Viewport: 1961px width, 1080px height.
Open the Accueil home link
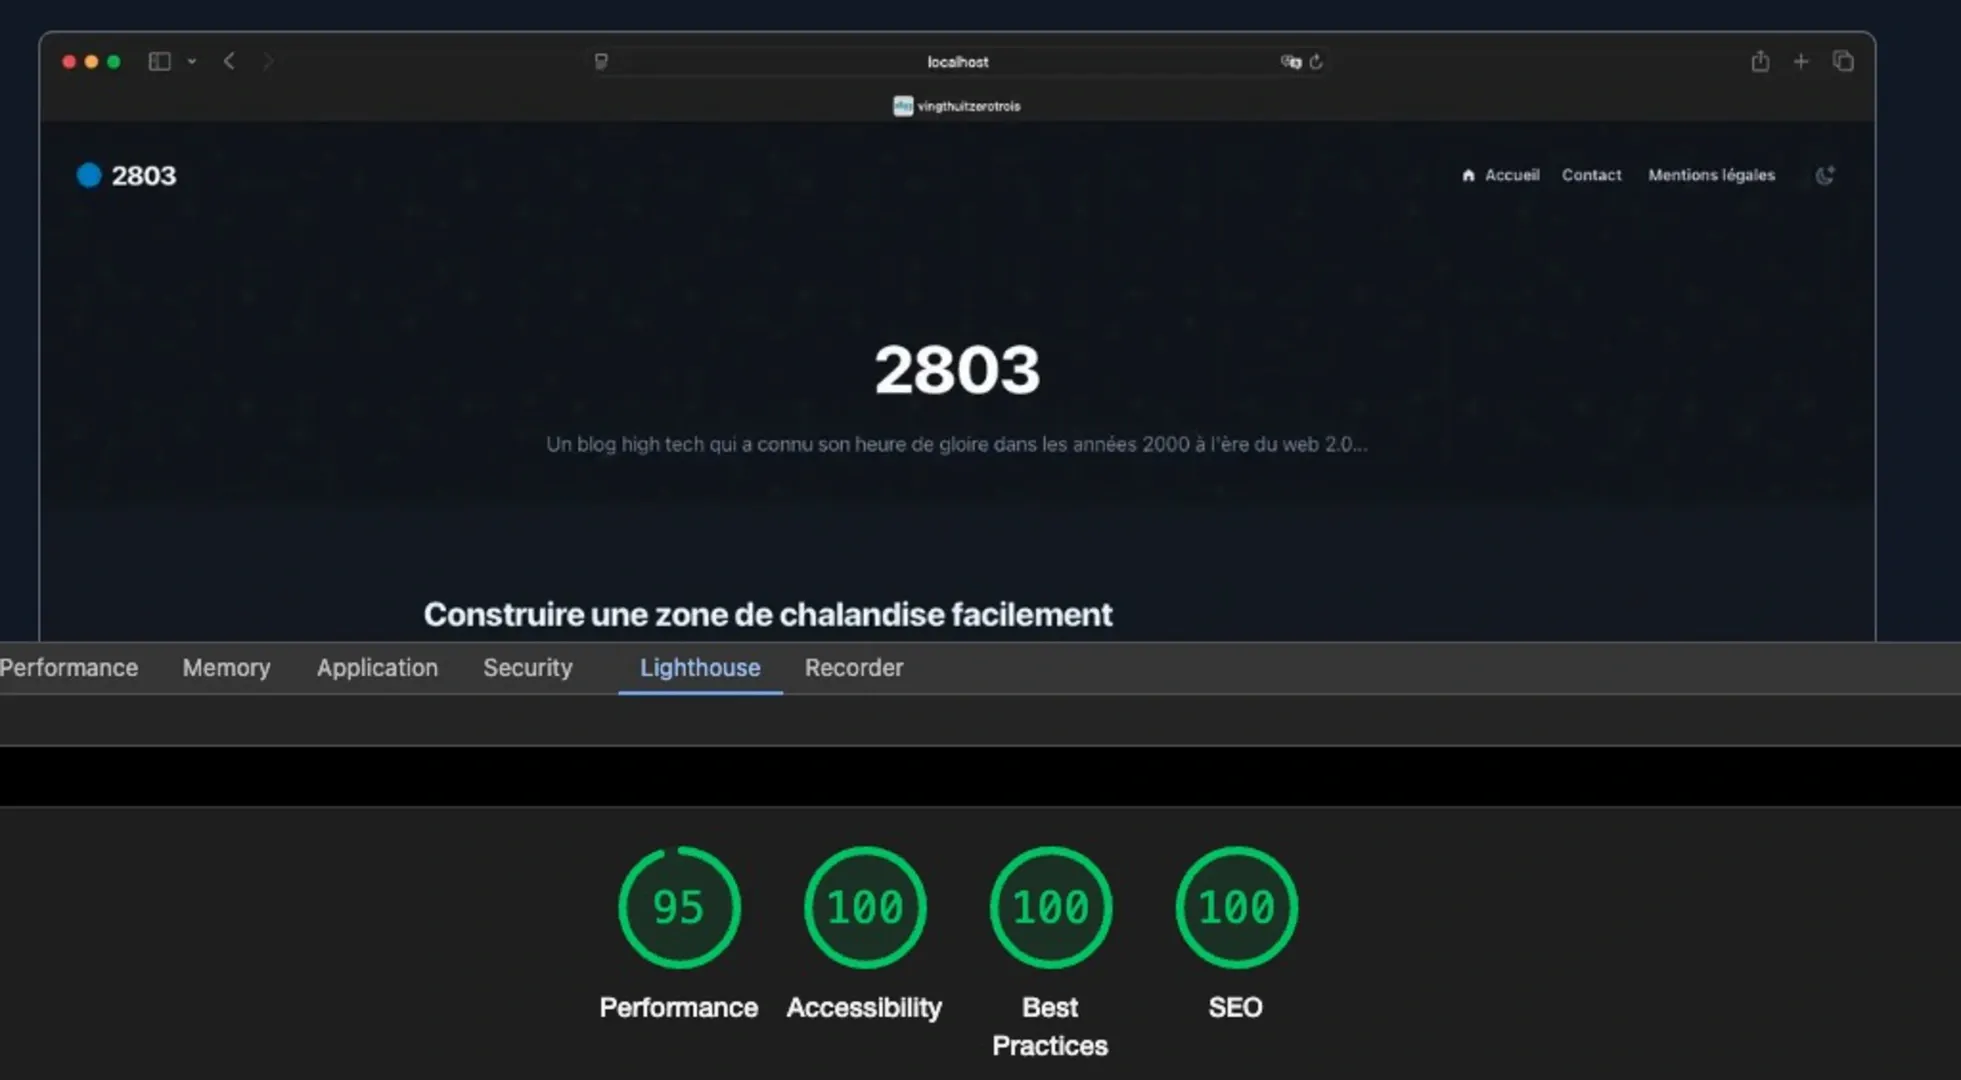1500,175
